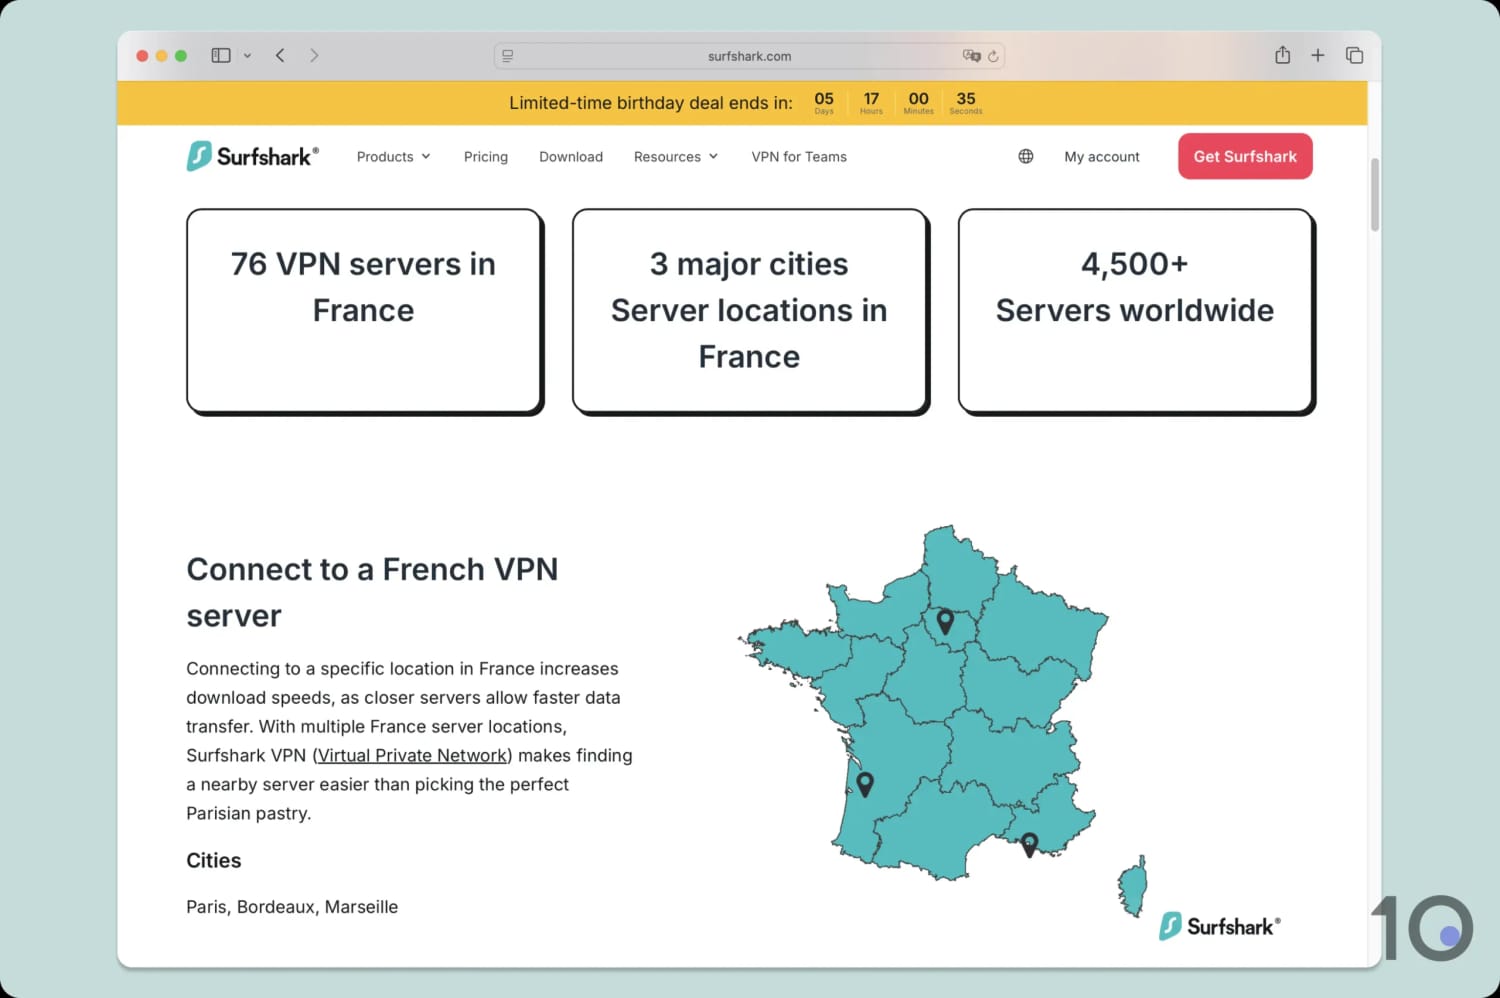Click the Corsica island on the map
Image resolution: width=1500 pixels, height=998 pixels.
(x=1134, y=887)
